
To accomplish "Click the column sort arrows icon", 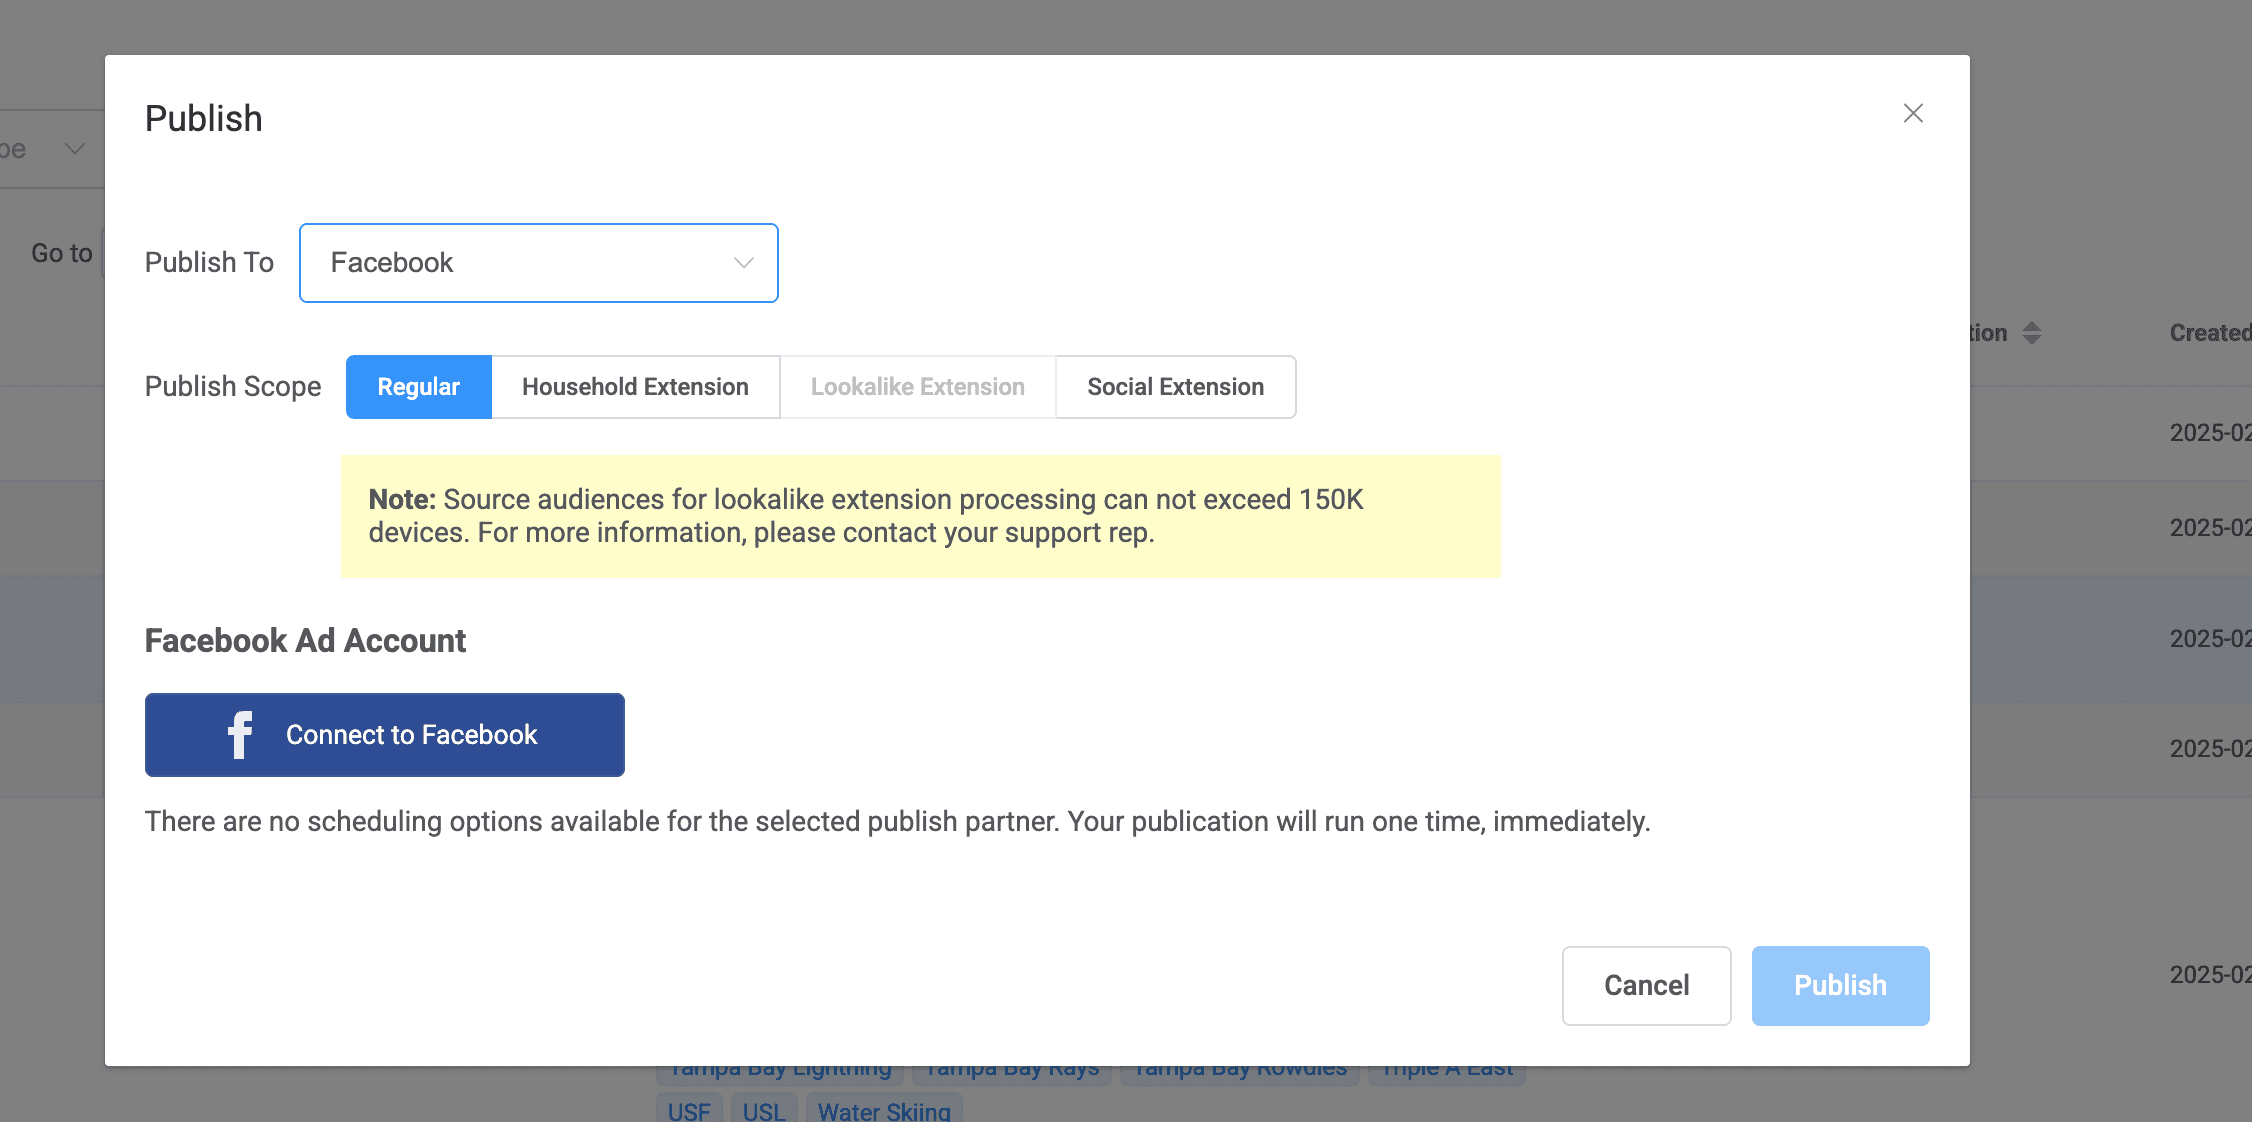I will coord(2031,333).
